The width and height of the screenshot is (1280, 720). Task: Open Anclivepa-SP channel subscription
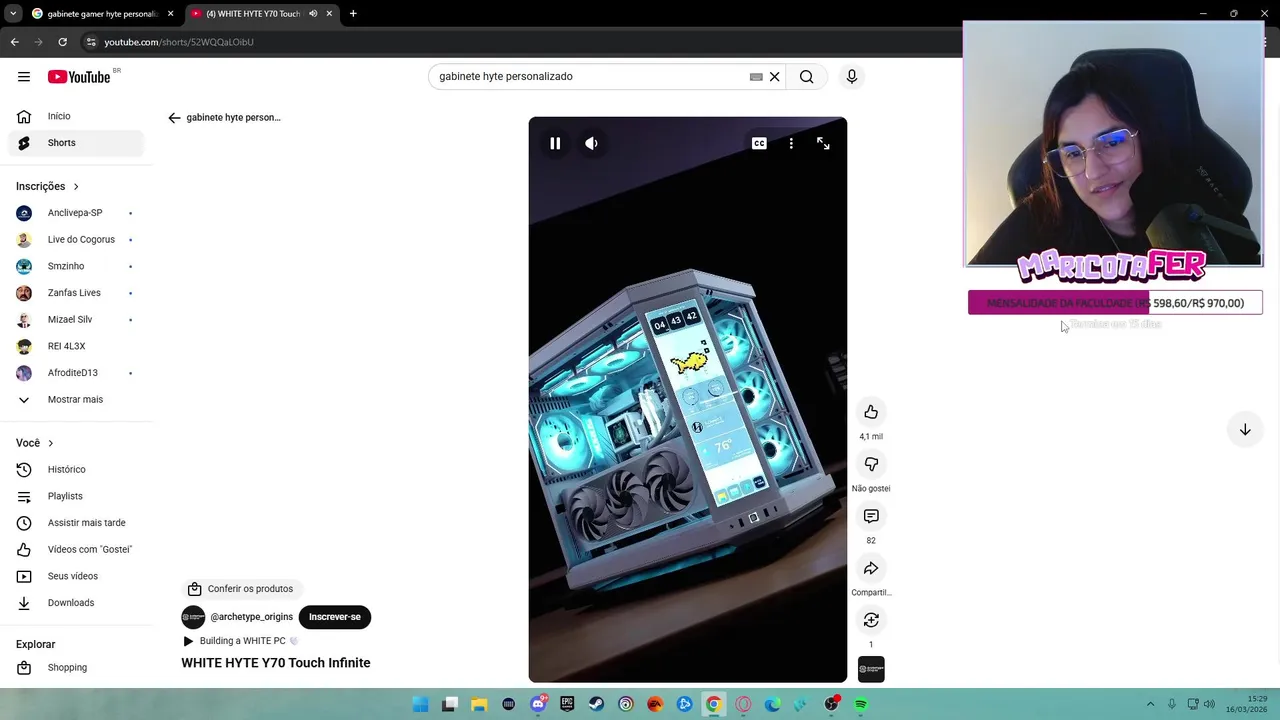coord(76,213)
